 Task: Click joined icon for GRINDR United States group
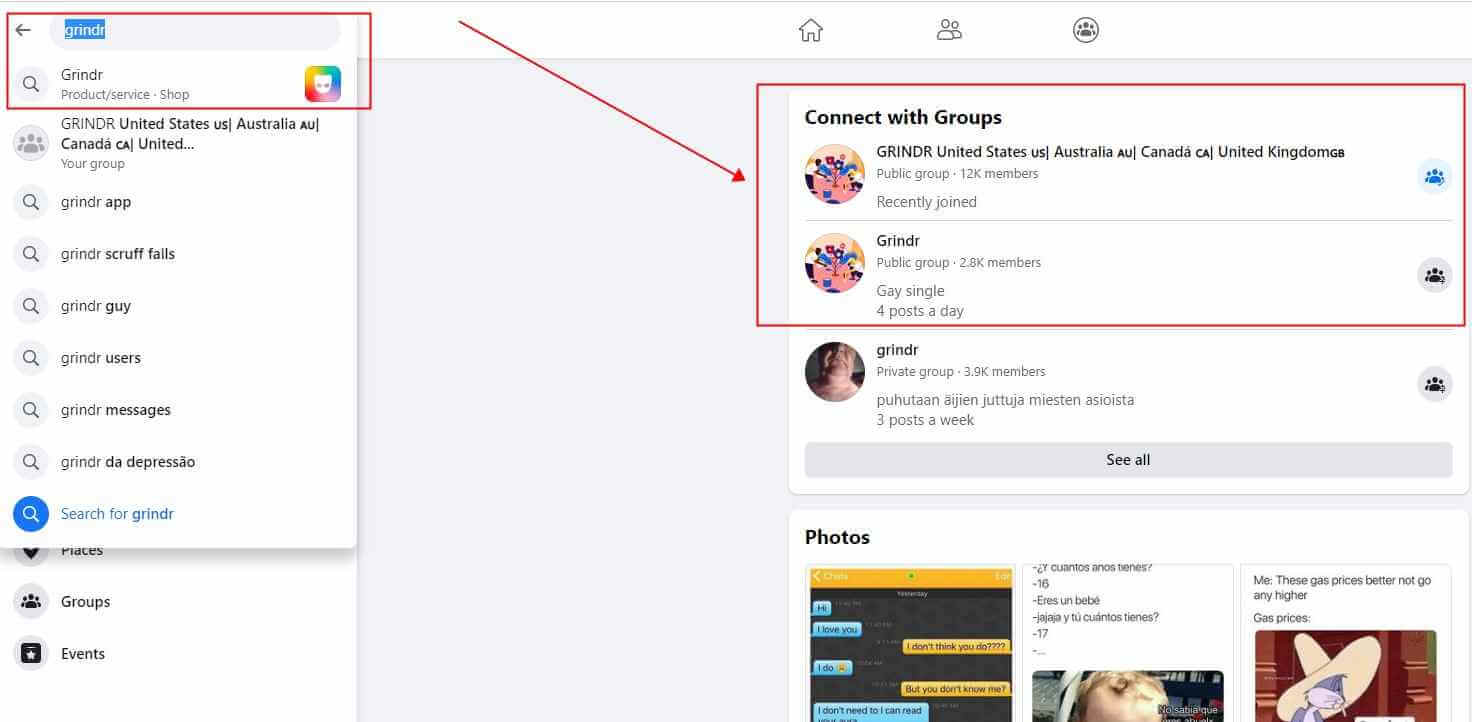tap(1434, 177)
